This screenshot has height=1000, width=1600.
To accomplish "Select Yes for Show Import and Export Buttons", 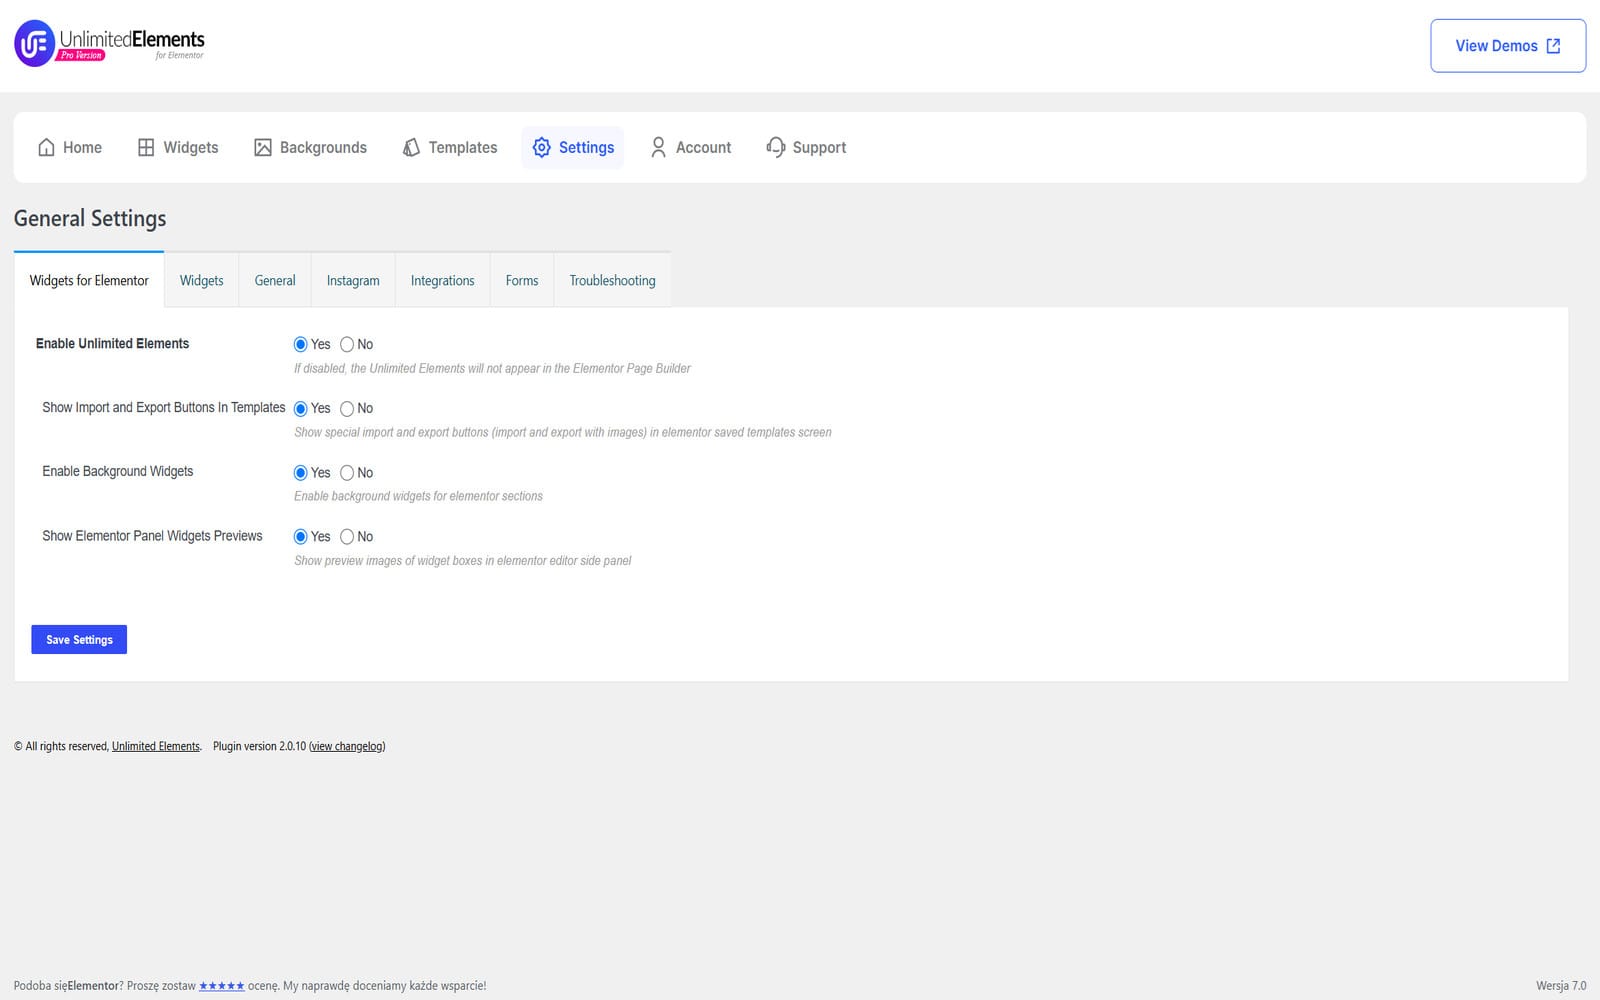I will (300, 408).
